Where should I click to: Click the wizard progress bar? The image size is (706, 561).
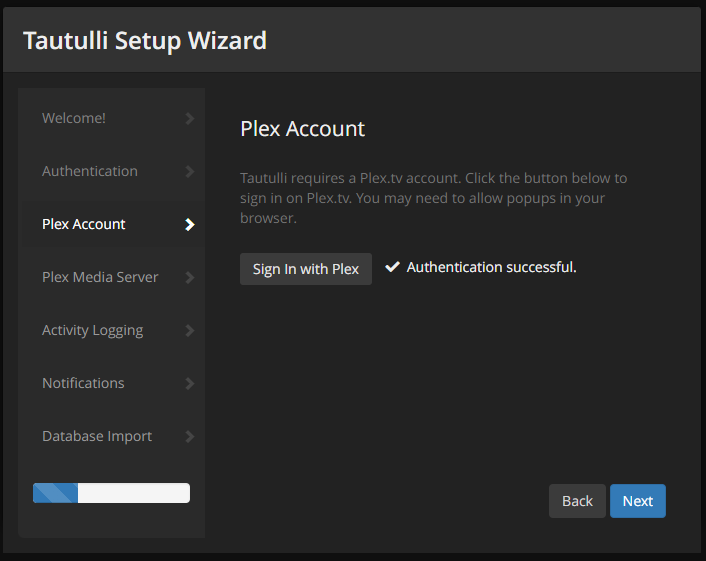point(111,493)
